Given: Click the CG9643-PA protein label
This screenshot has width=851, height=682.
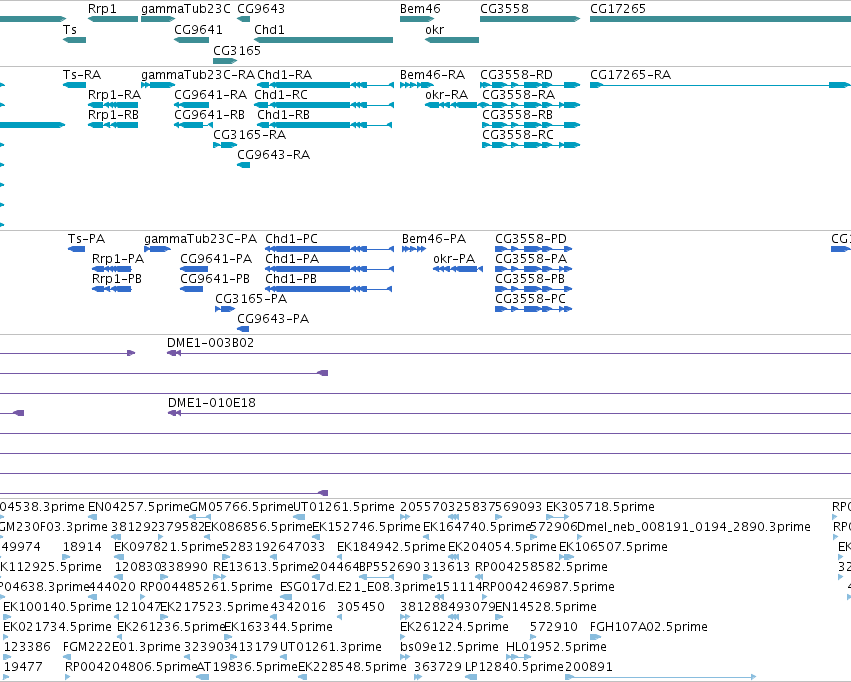Looking at the screenshot, I should [x=273, y=319].
